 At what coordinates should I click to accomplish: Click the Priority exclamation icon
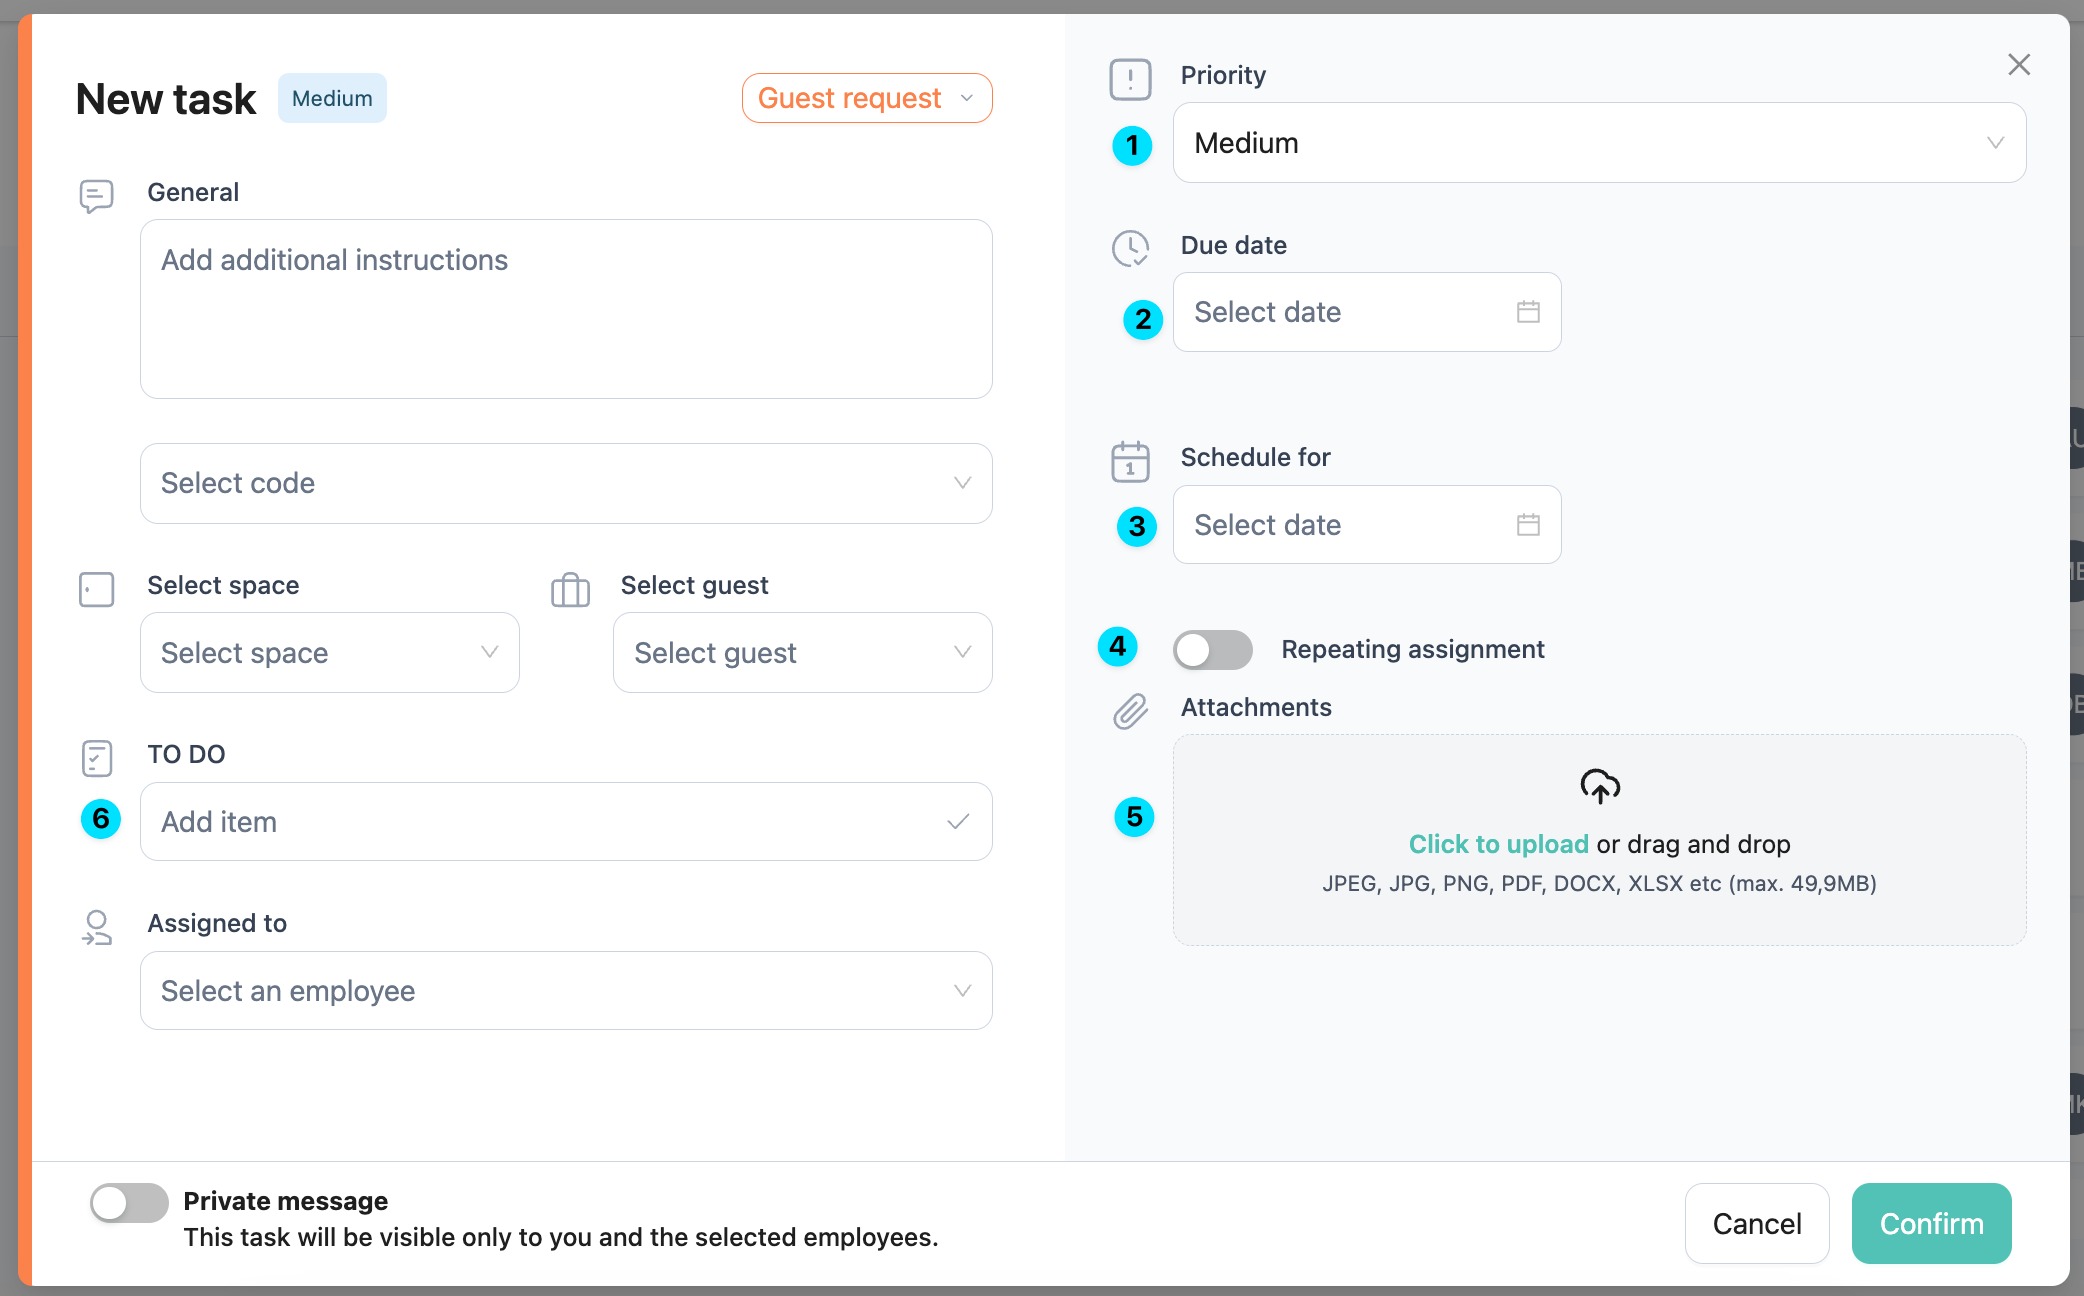[1130, 79]
